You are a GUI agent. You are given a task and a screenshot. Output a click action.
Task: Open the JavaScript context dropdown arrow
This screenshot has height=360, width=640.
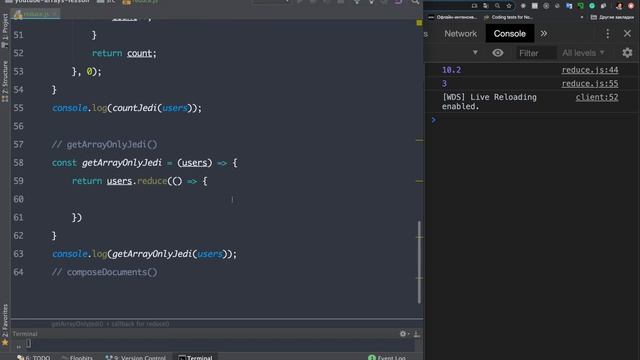475,53
